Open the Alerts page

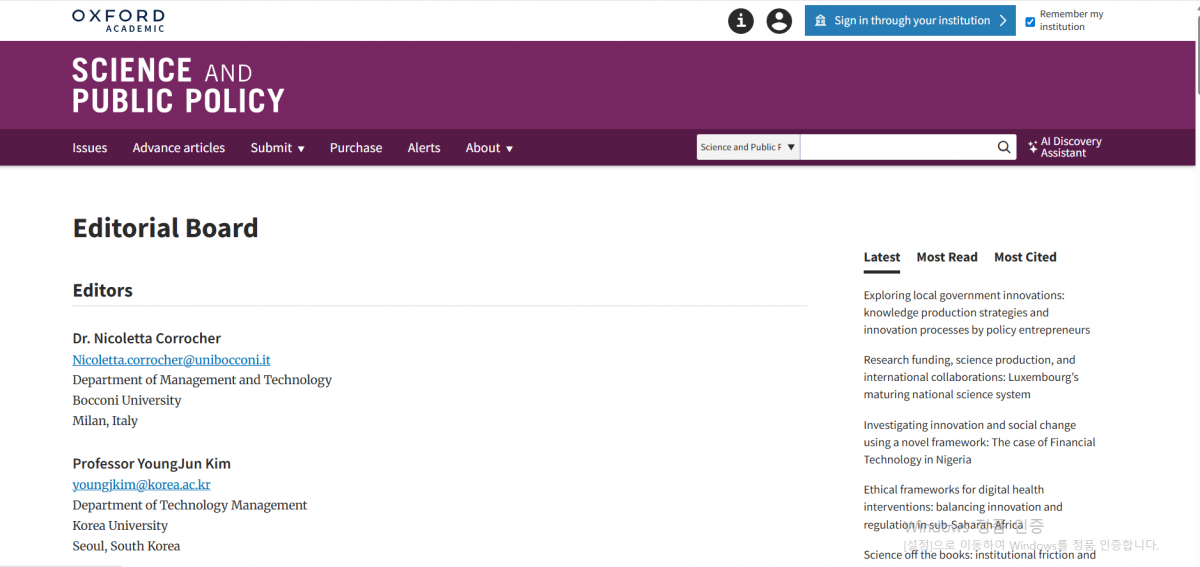(x=424, y=148)
